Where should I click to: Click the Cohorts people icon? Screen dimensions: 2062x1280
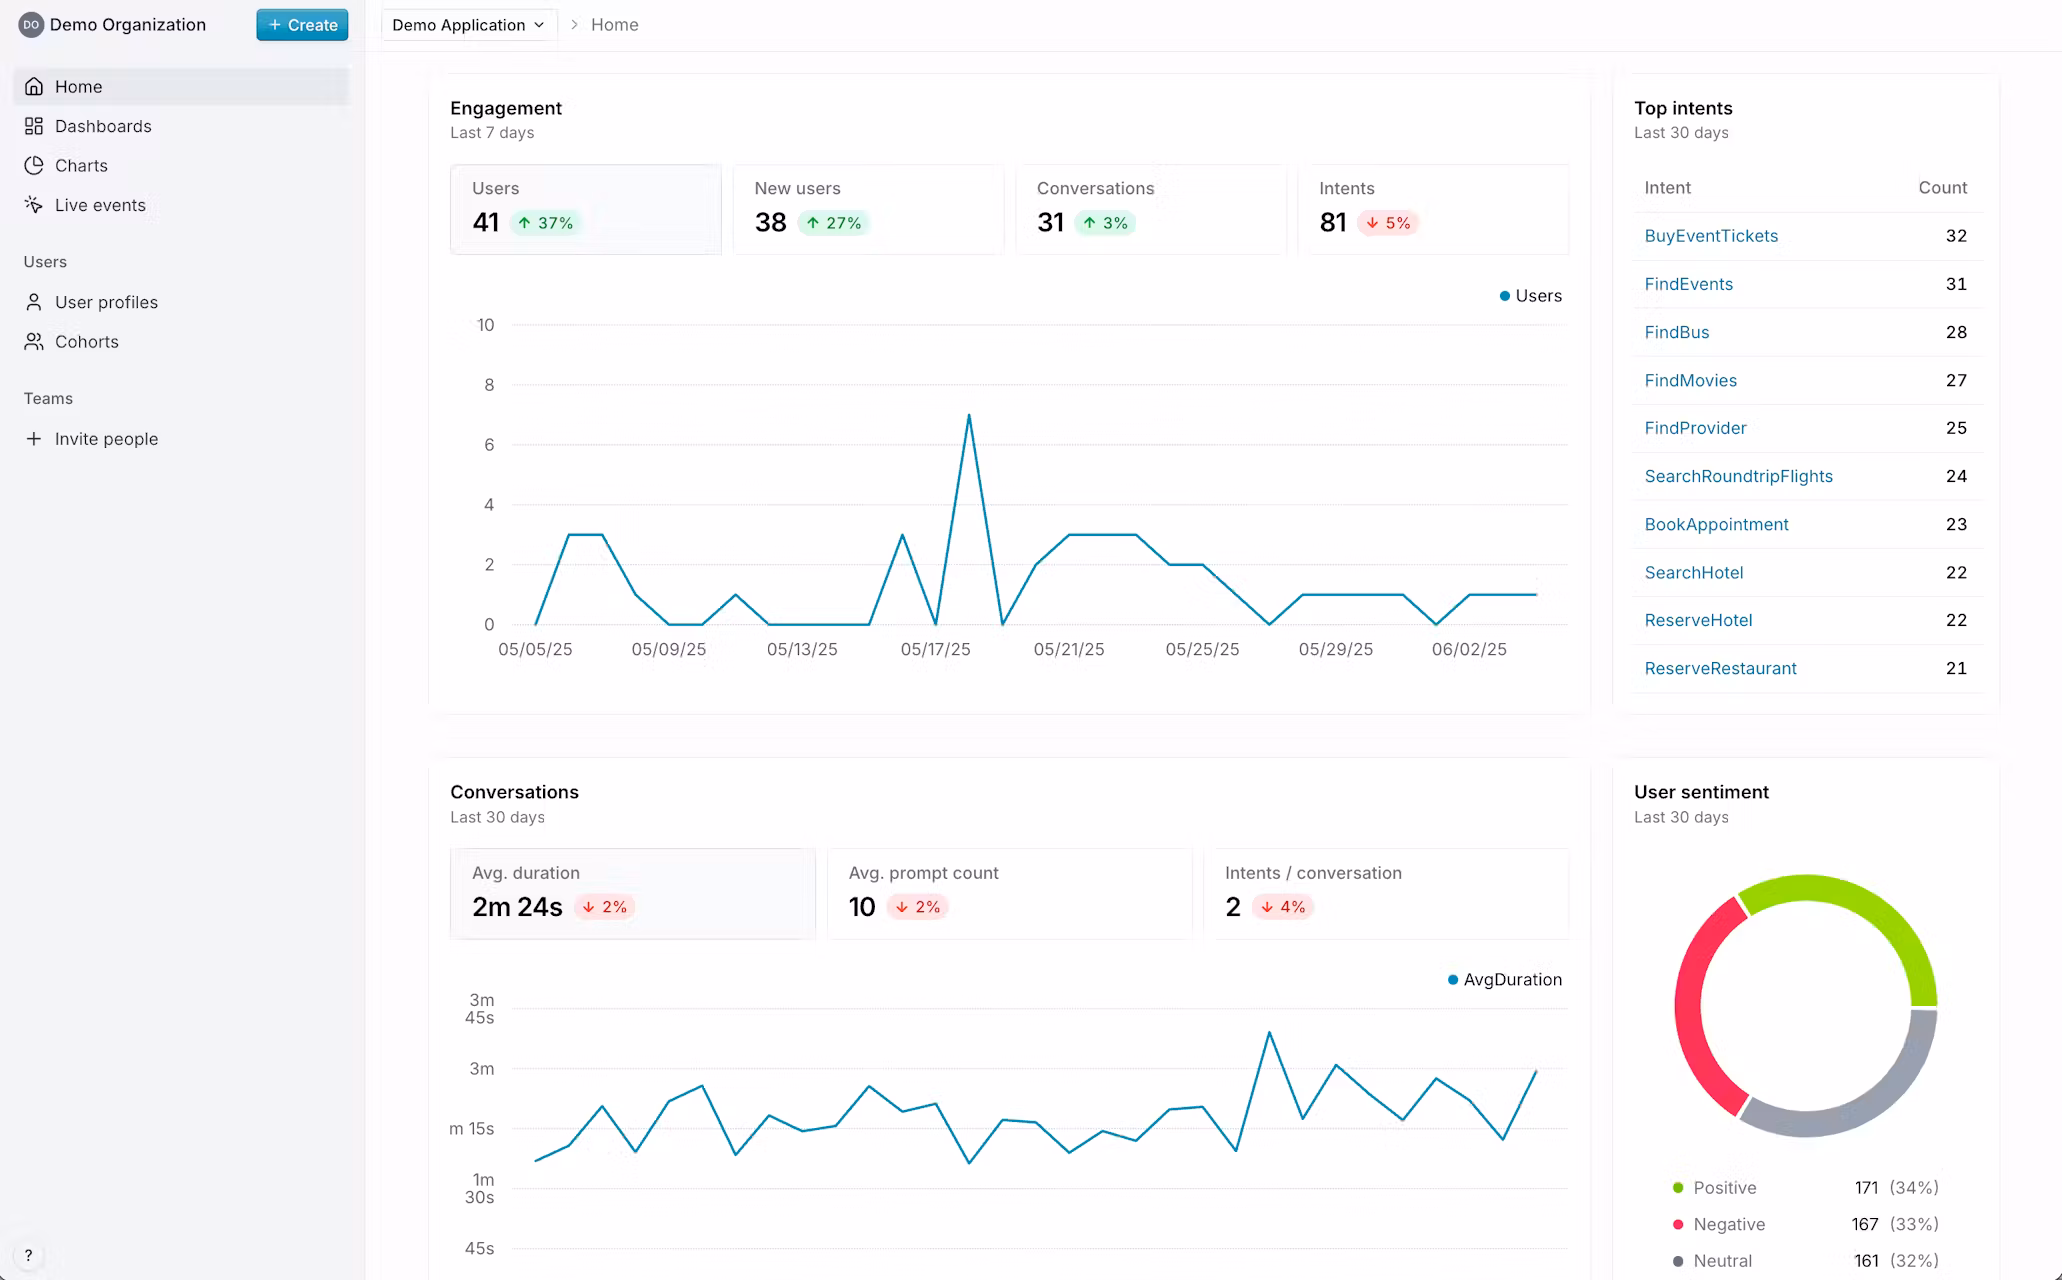coord(34,342)
